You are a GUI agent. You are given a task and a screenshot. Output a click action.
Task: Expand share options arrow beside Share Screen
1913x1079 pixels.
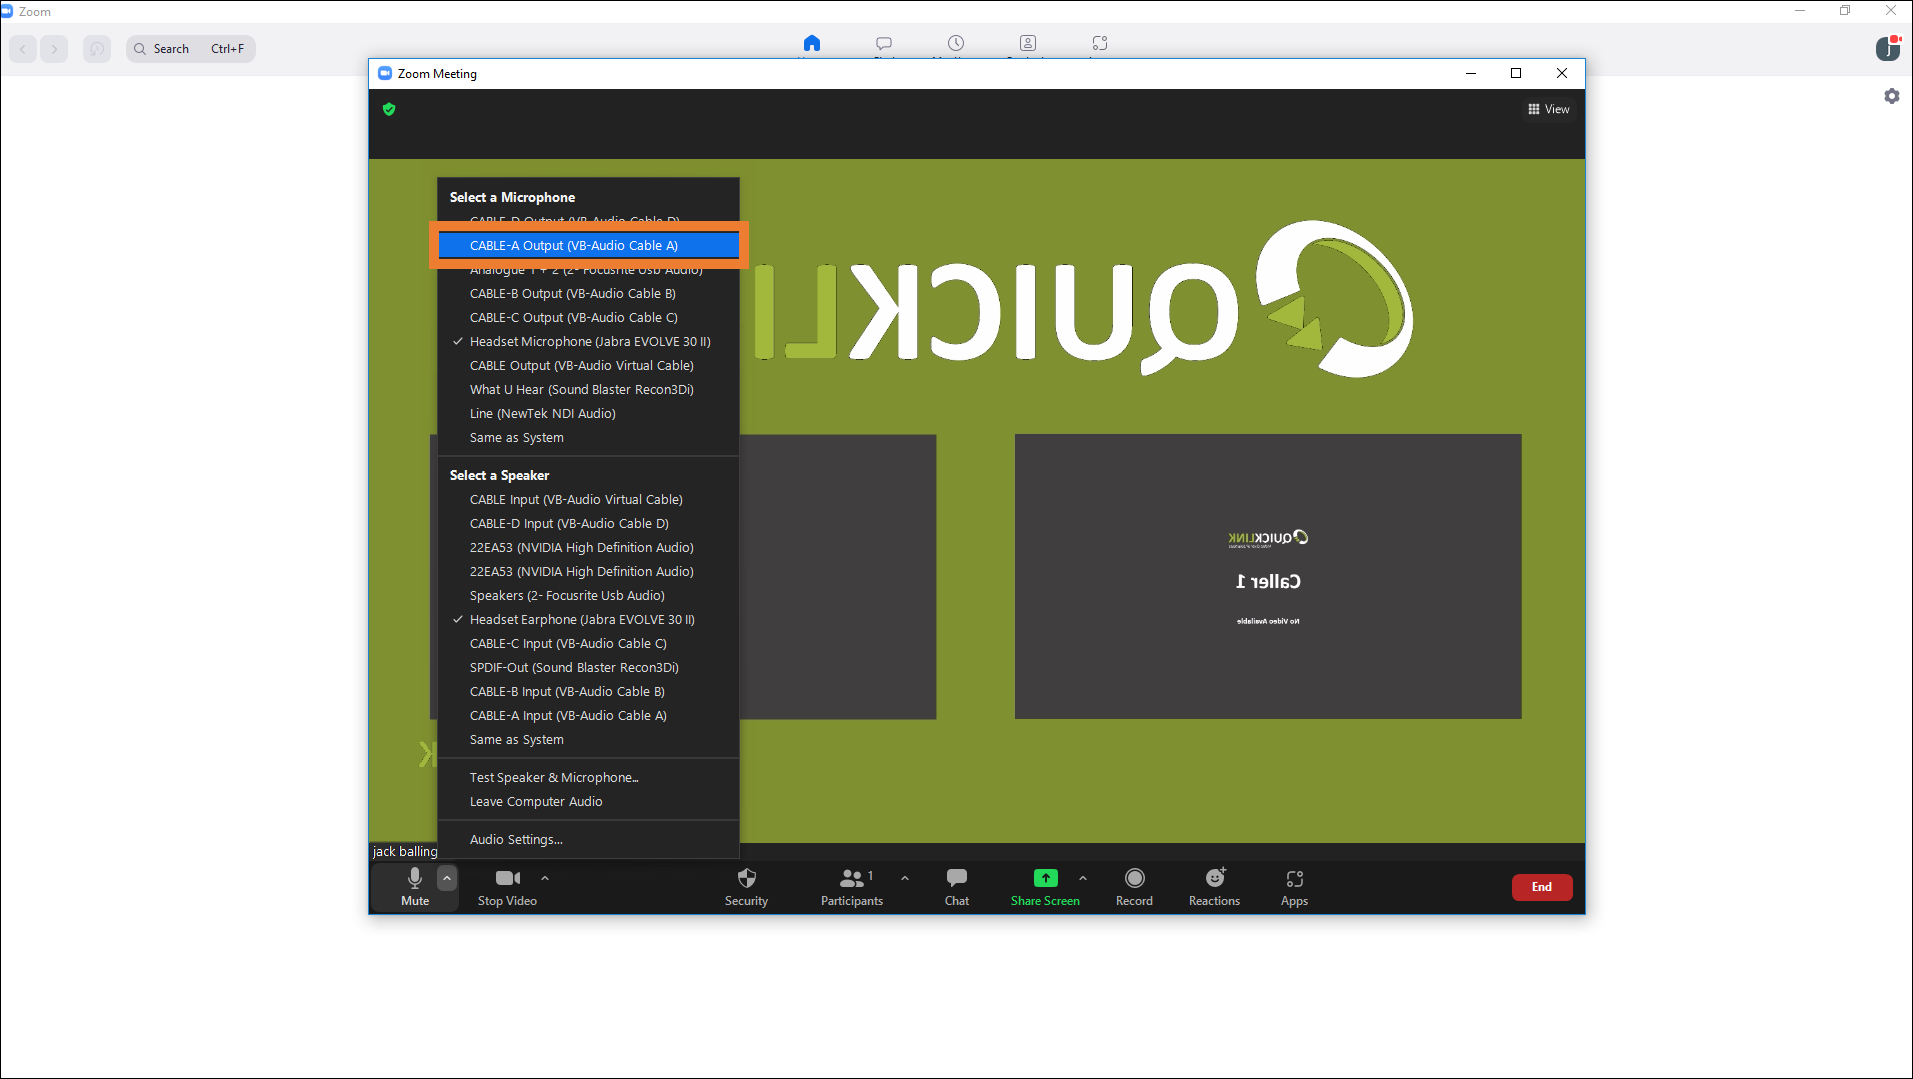coord(1083,878)
